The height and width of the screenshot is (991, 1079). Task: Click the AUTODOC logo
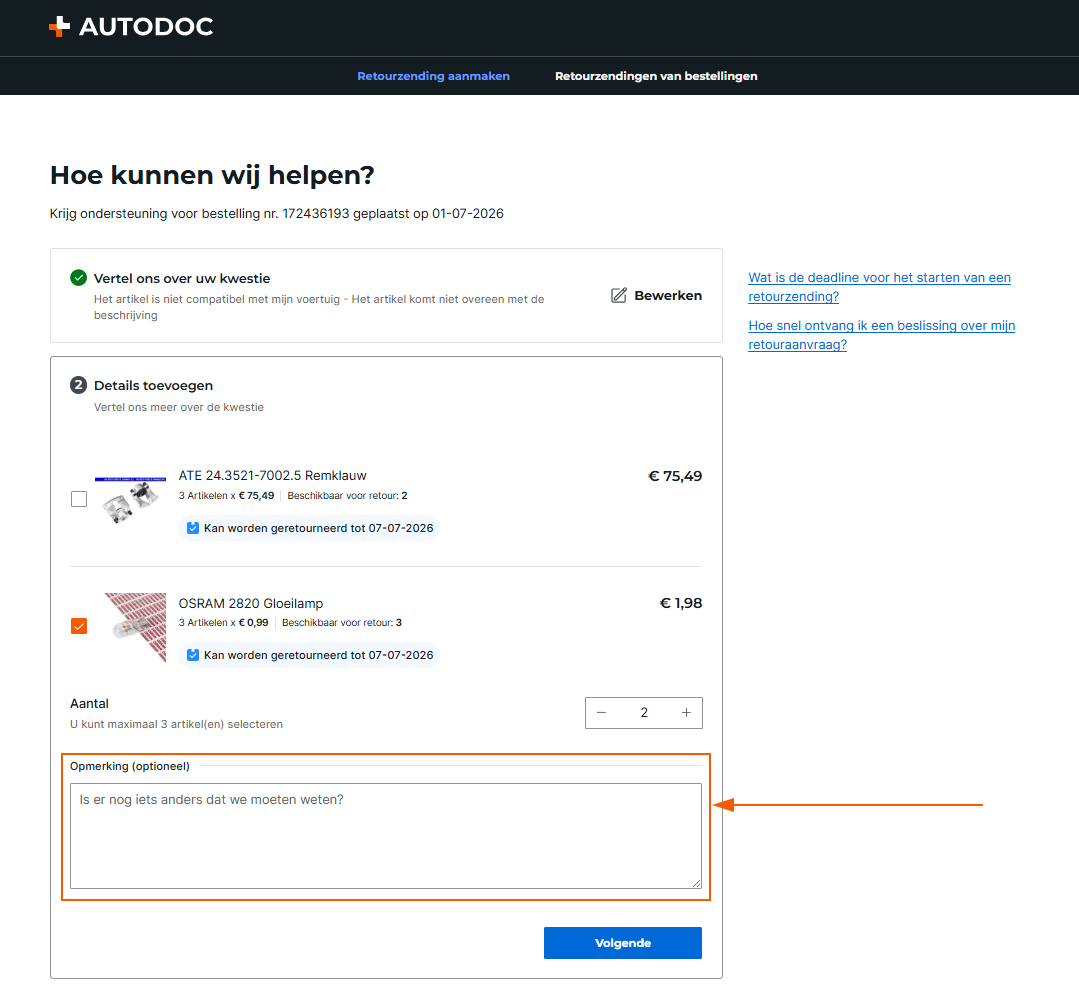click(131, 27)
